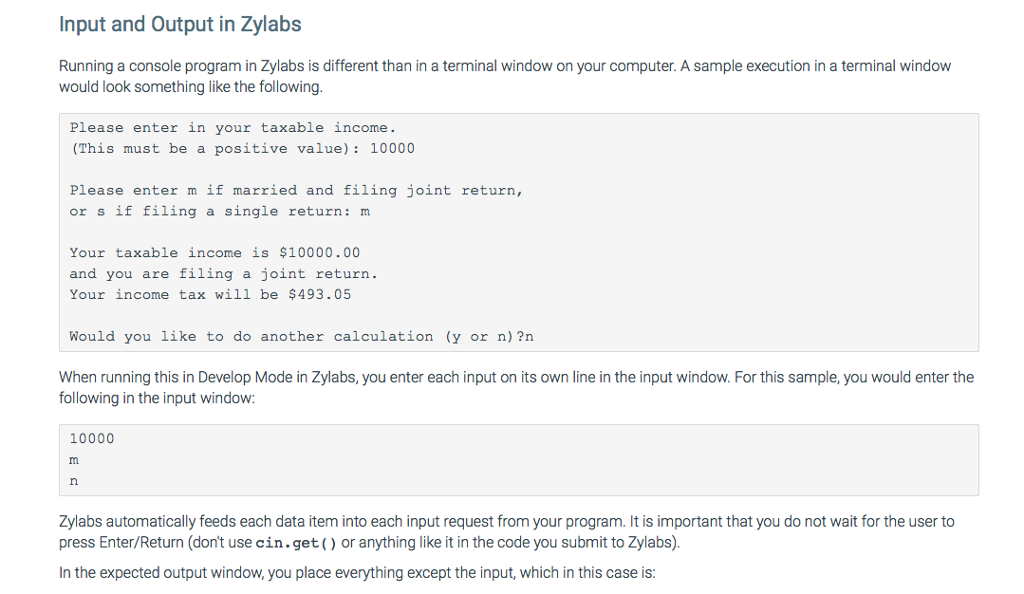Click the '$493.05' amount in terminal sample
The image size is (1024, 594).
[320, 295]
